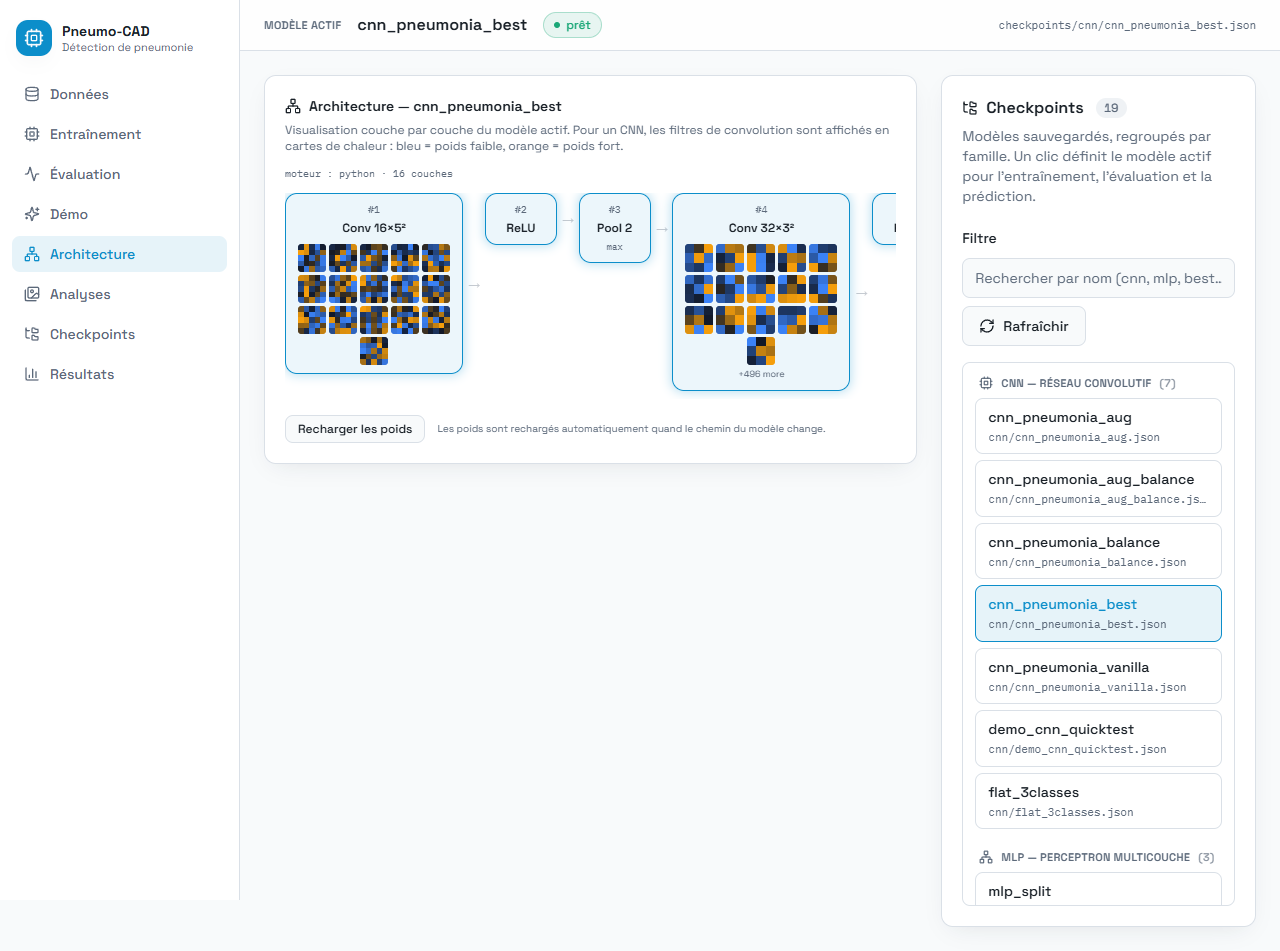The width and height of the screenshot is (1280, 951).
Task: Click the tree icon beside Checkpoints panel title
Action: 970,108
